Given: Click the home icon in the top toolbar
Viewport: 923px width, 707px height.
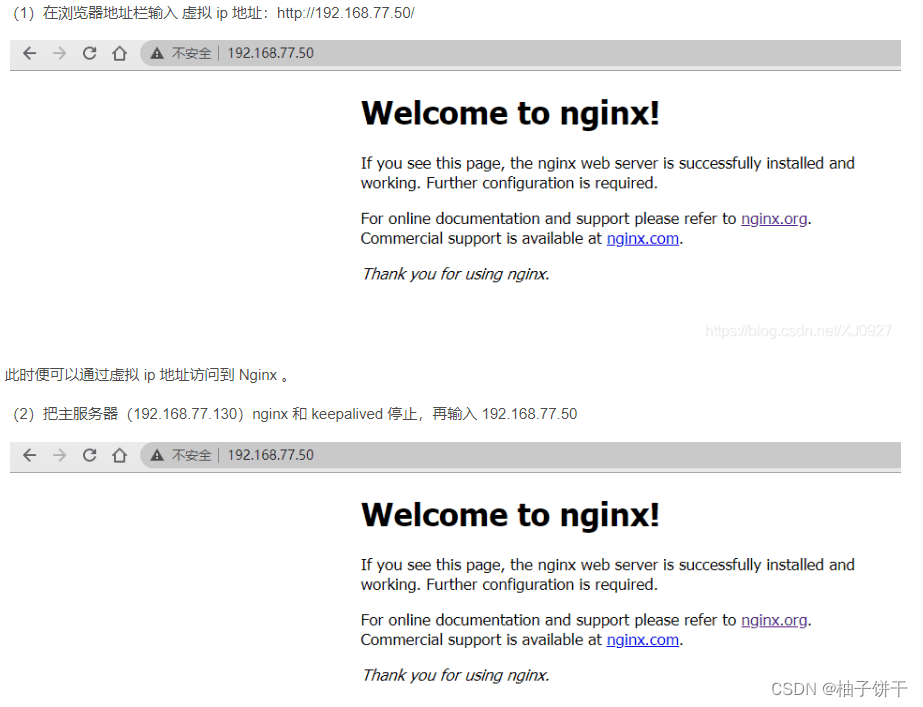Looking at the screenshot, I should (x=119, y=53).
